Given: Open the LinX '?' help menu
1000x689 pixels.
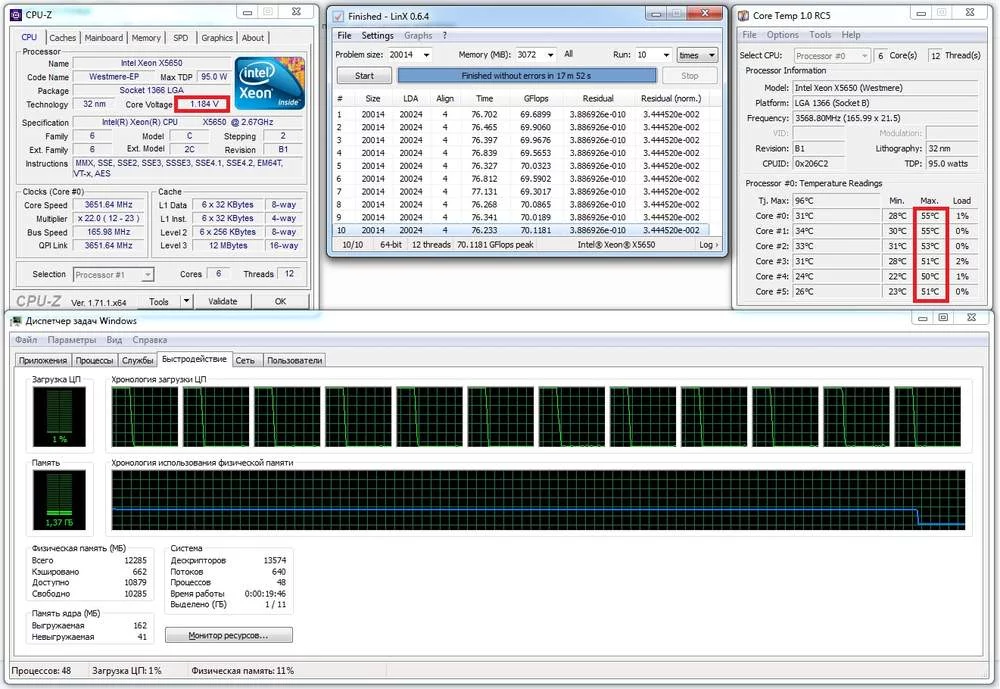Looking at the screenshot, I should point(445,36).
